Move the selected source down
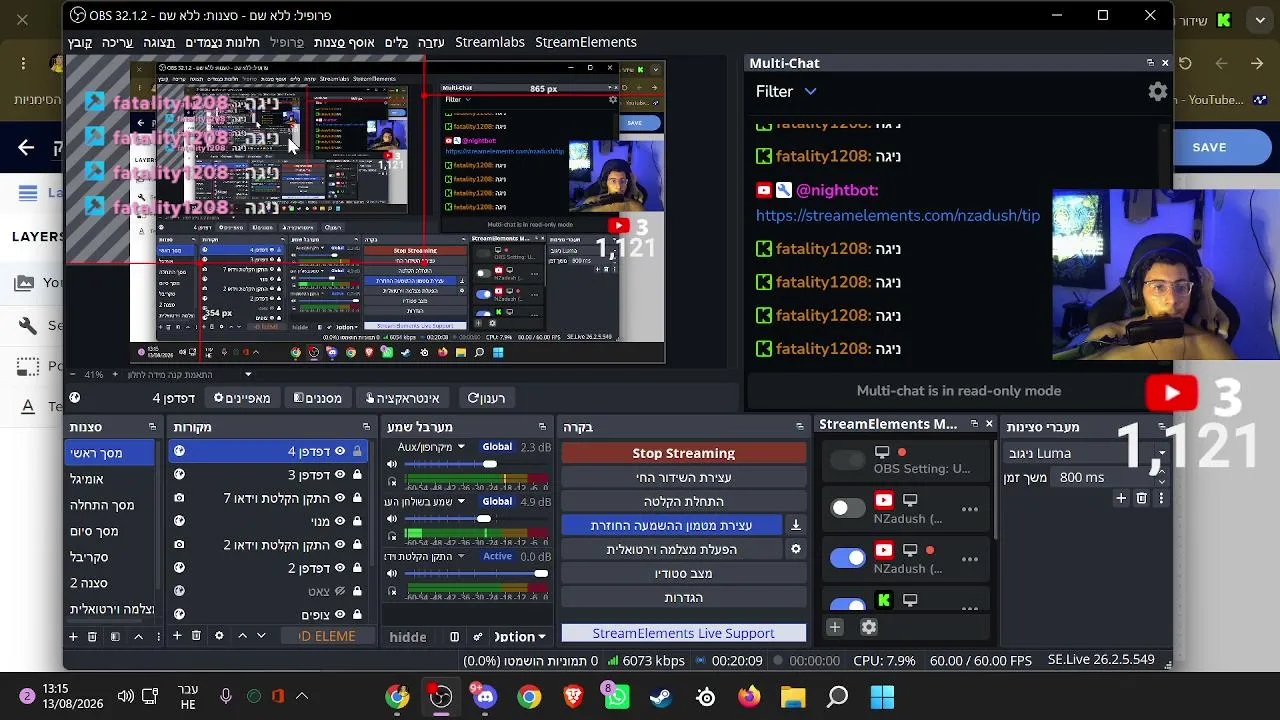 (261, 636)
